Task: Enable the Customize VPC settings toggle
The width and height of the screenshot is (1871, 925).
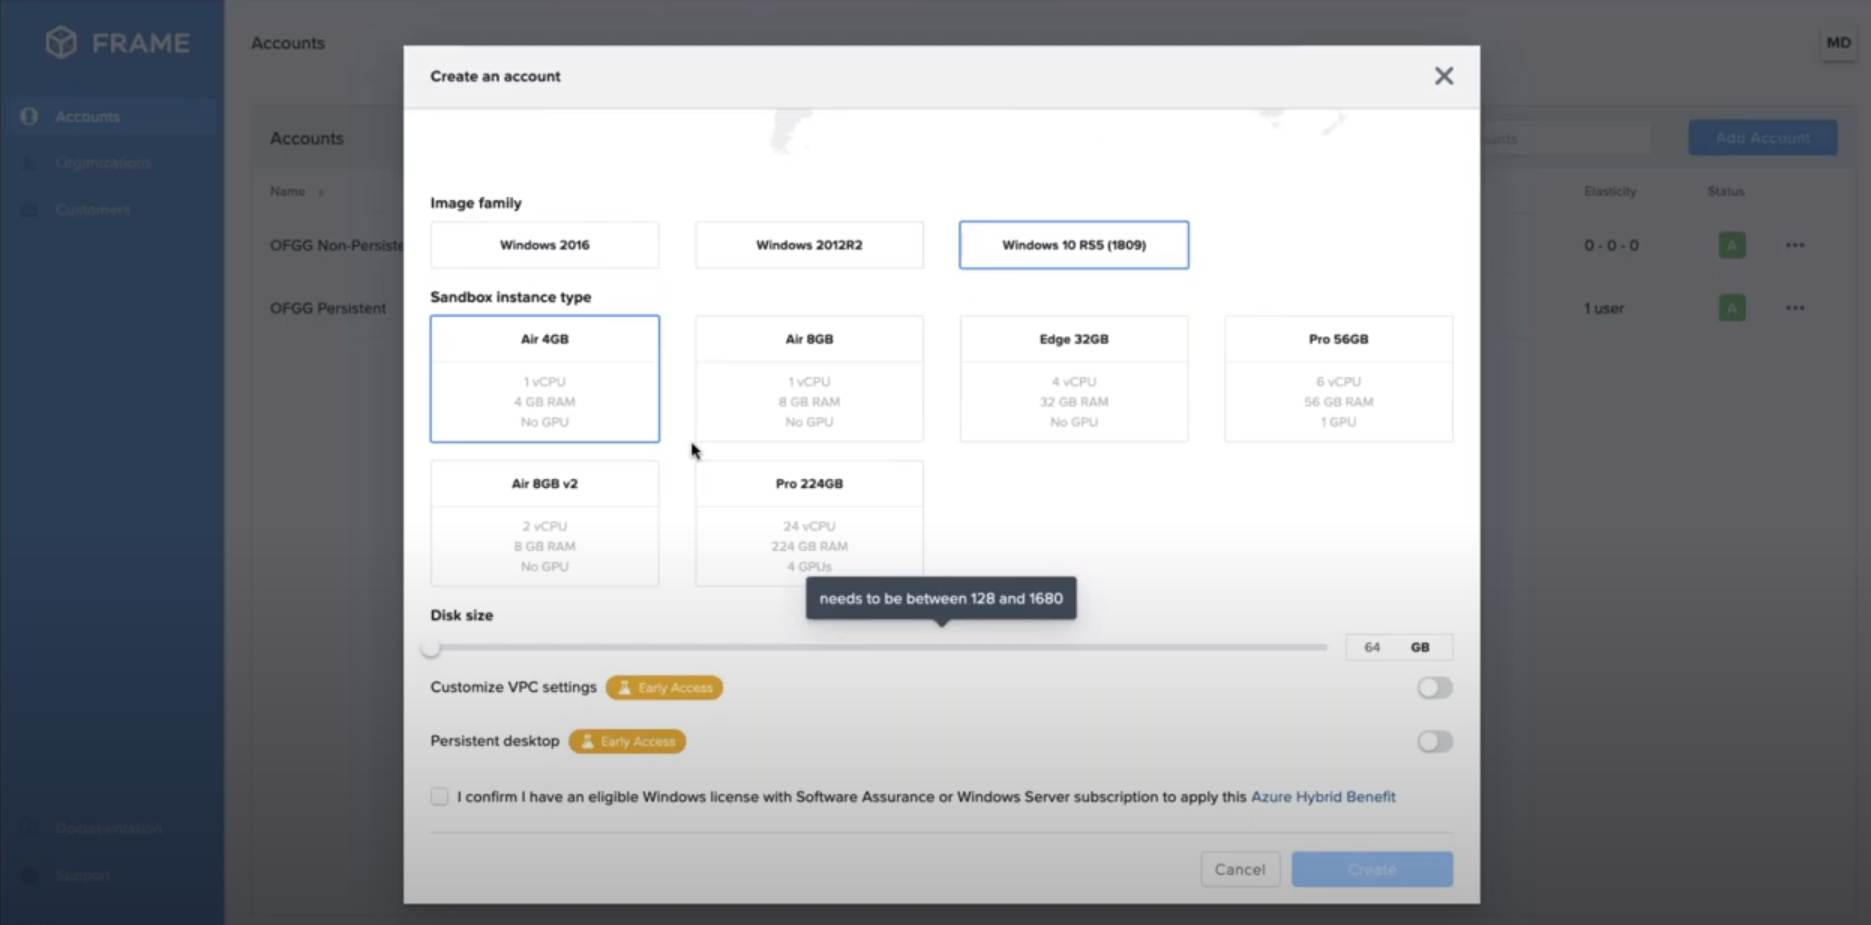Action: tap(1435, 688)
